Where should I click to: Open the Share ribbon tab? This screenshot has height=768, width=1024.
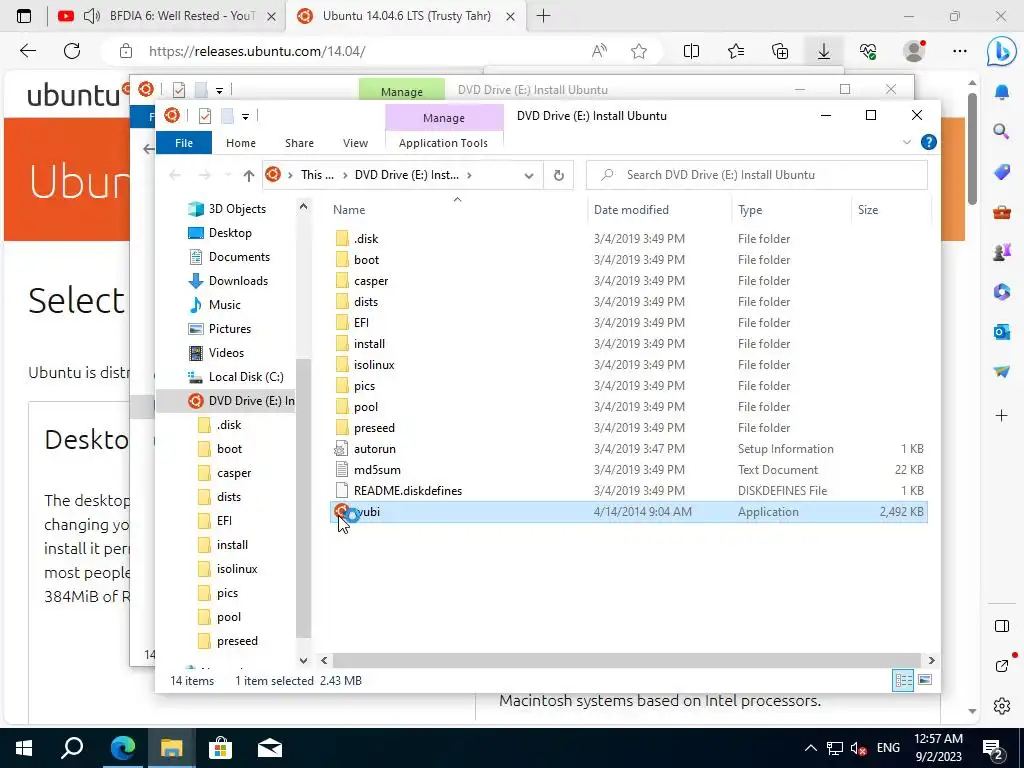(x=299, y=143)
